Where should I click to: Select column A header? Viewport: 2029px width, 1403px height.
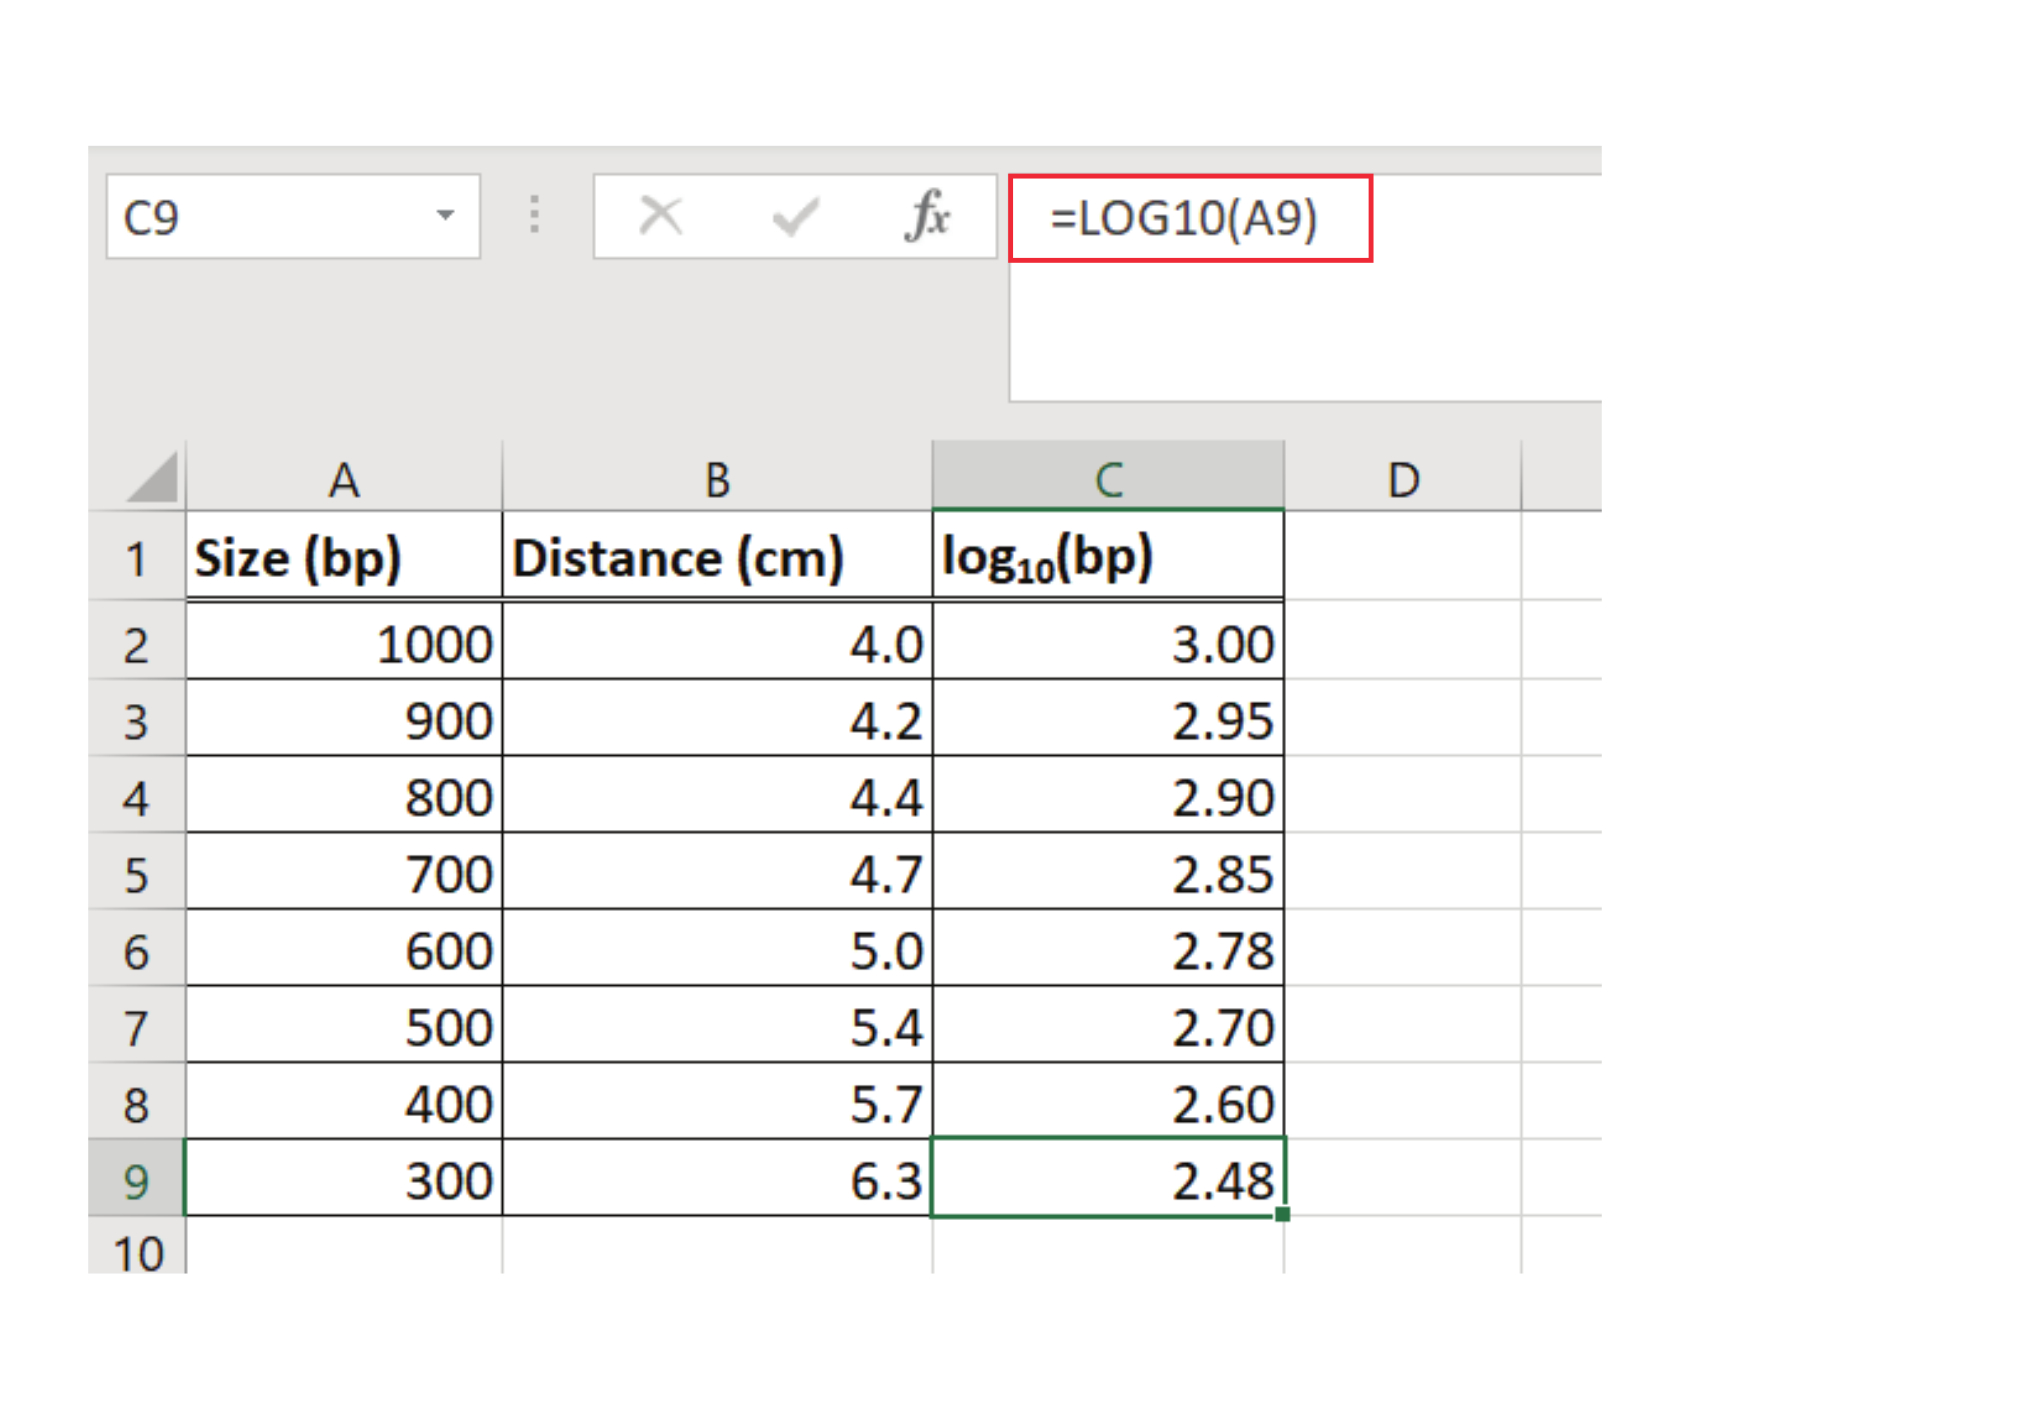click(343, 480)
